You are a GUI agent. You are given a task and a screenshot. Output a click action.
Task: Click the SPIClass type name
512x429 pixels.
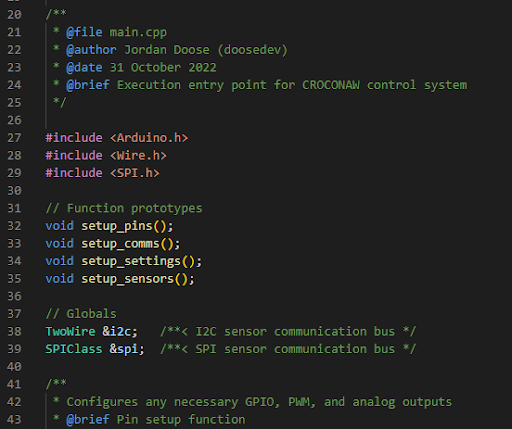[x=74, y=349]
